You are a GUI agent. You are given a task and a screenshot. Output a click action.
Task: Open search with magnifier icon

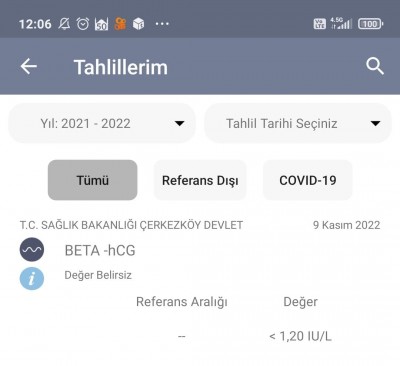pyautogui.click(x=375, y=66)
